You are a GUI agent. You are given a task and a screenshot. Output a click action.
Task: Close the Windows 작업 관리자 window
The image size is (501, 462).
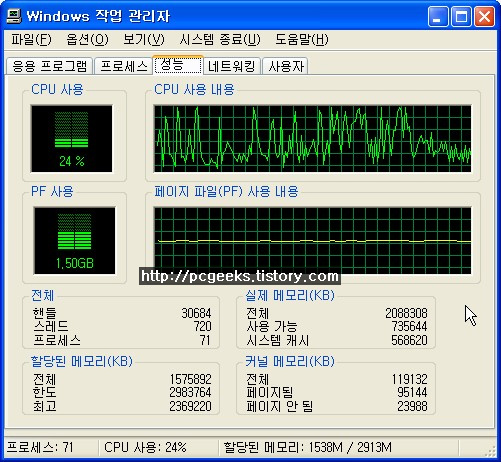point(484,17)
